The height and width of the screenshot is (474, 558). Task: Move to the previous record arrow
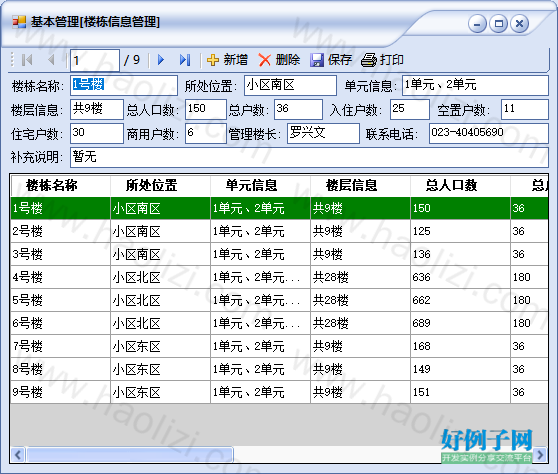click(51, 60)
